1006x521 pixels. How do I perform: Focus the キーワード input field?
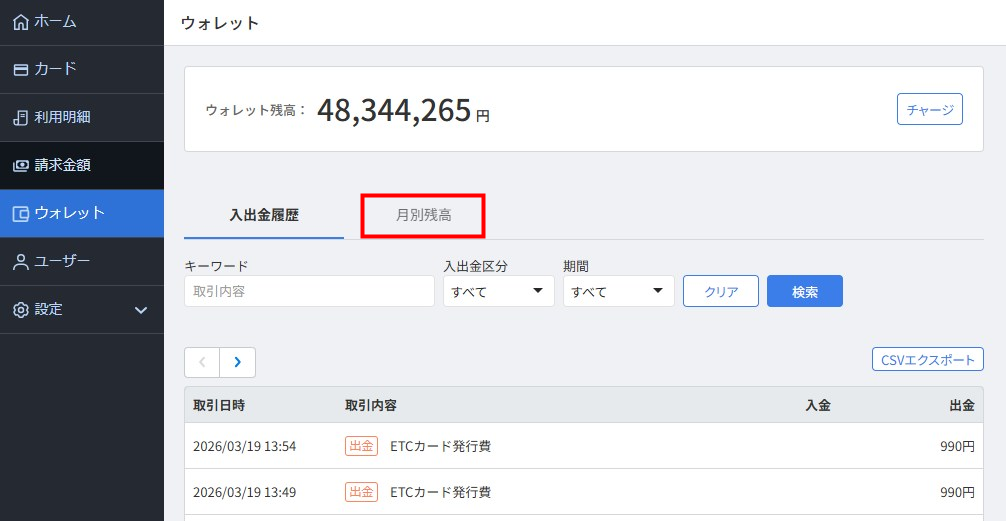309,291
